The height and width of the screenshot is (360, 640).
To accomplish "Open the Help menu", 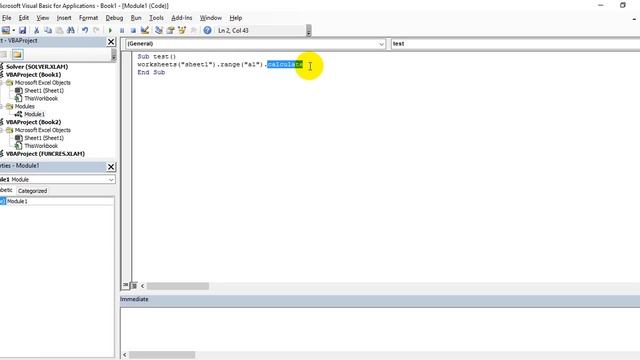I will (236, 18).
